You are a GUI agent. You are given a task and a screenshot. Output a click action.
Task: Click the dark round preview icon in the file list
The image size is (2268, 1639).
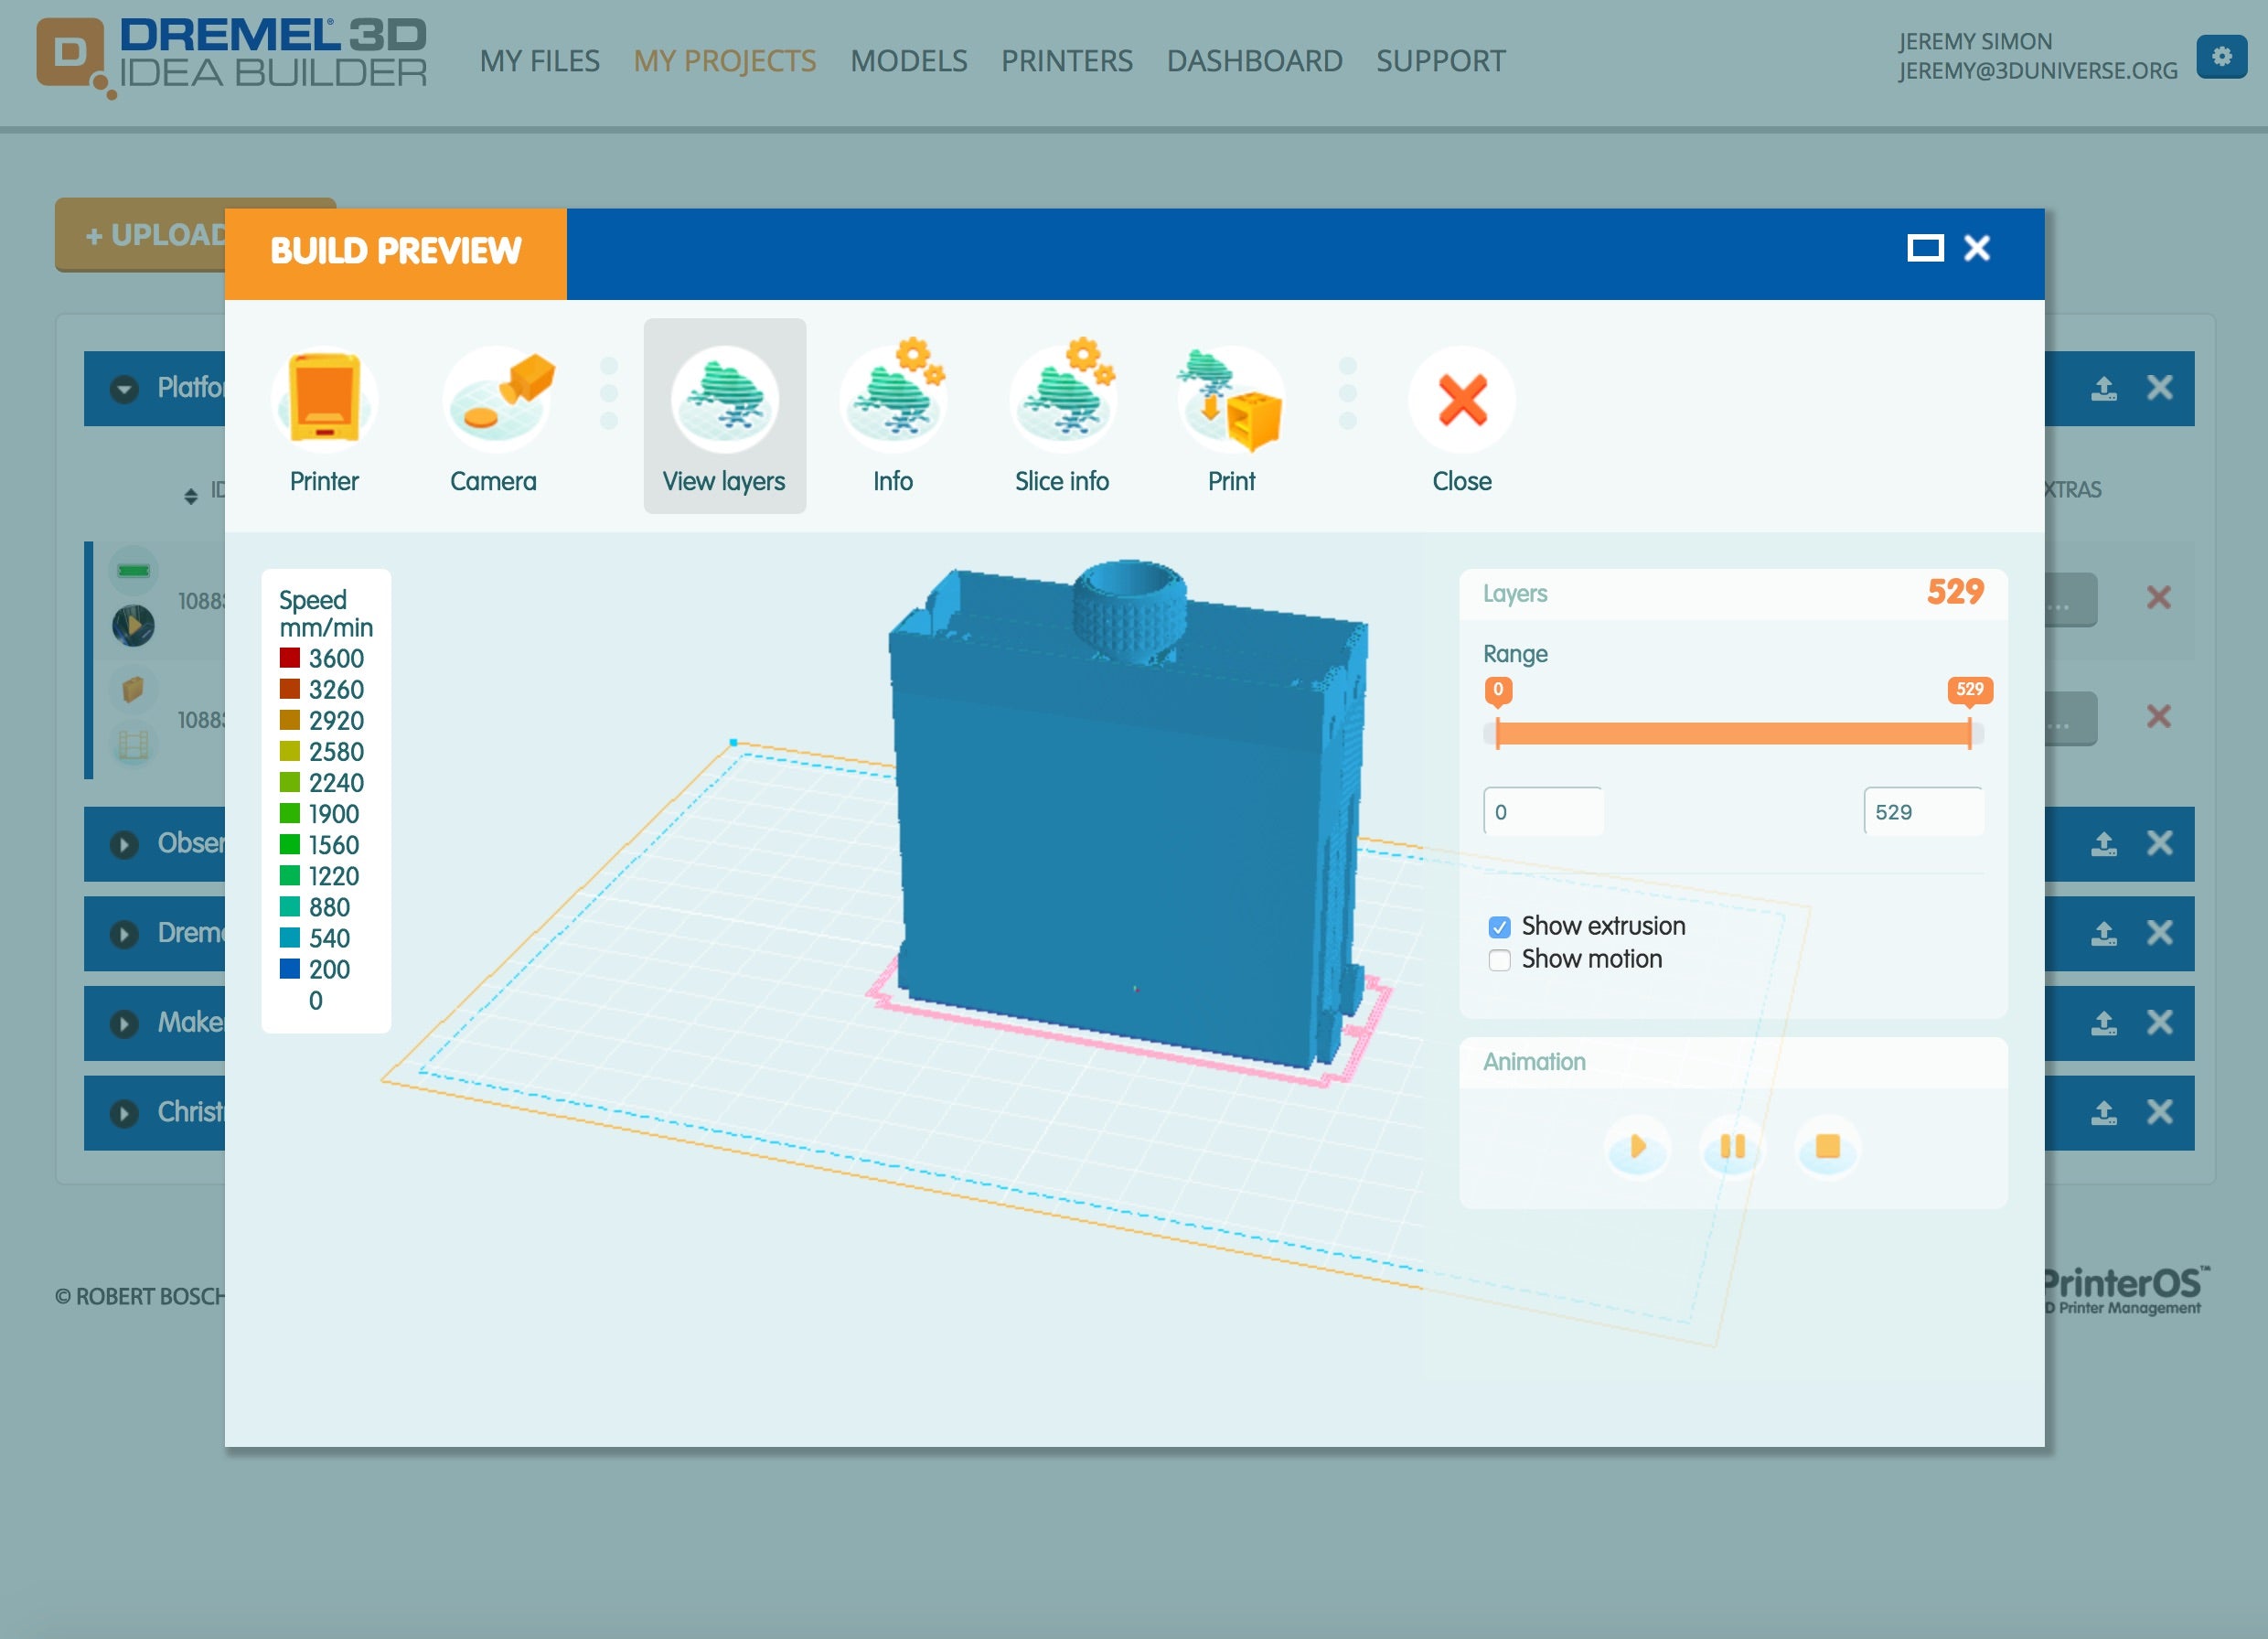pos(133,626)
